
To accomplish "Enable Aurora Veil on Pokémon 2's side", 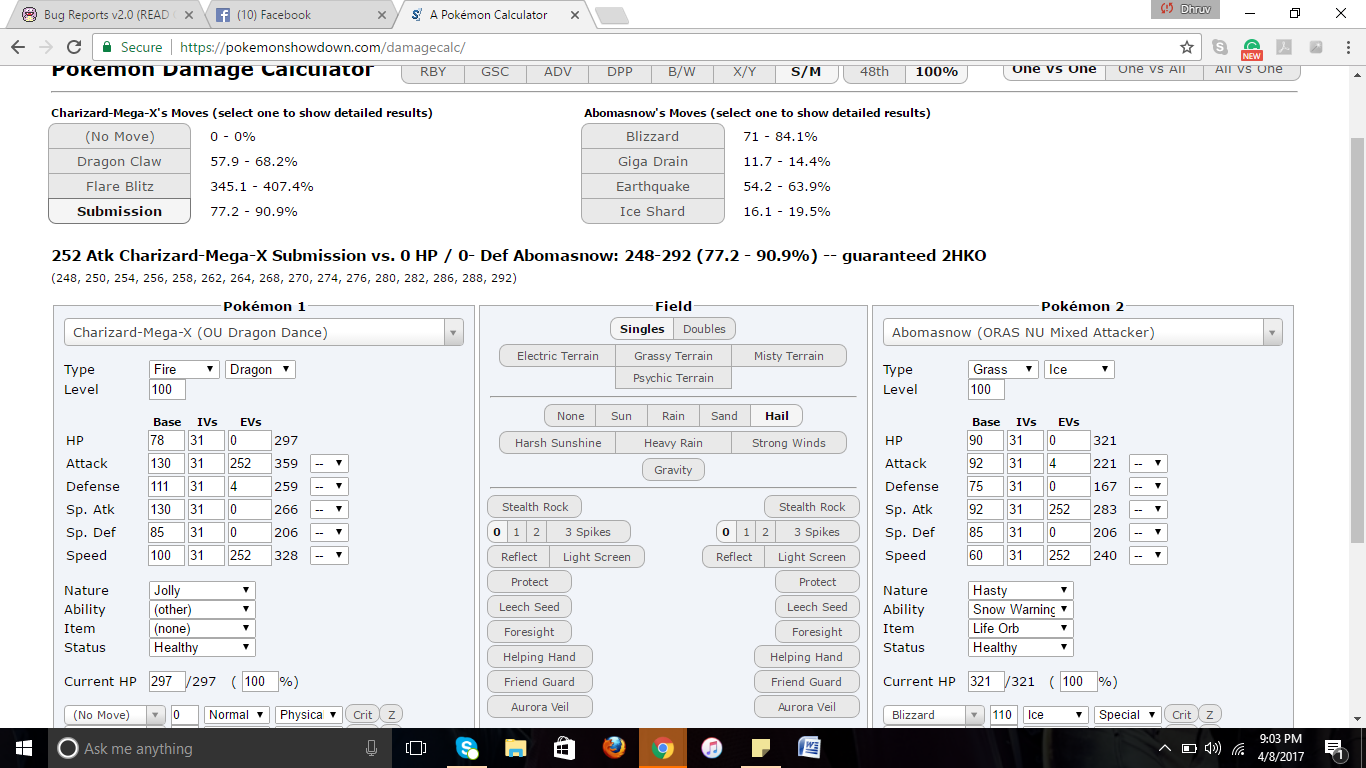I will click(x=807, y=707).
